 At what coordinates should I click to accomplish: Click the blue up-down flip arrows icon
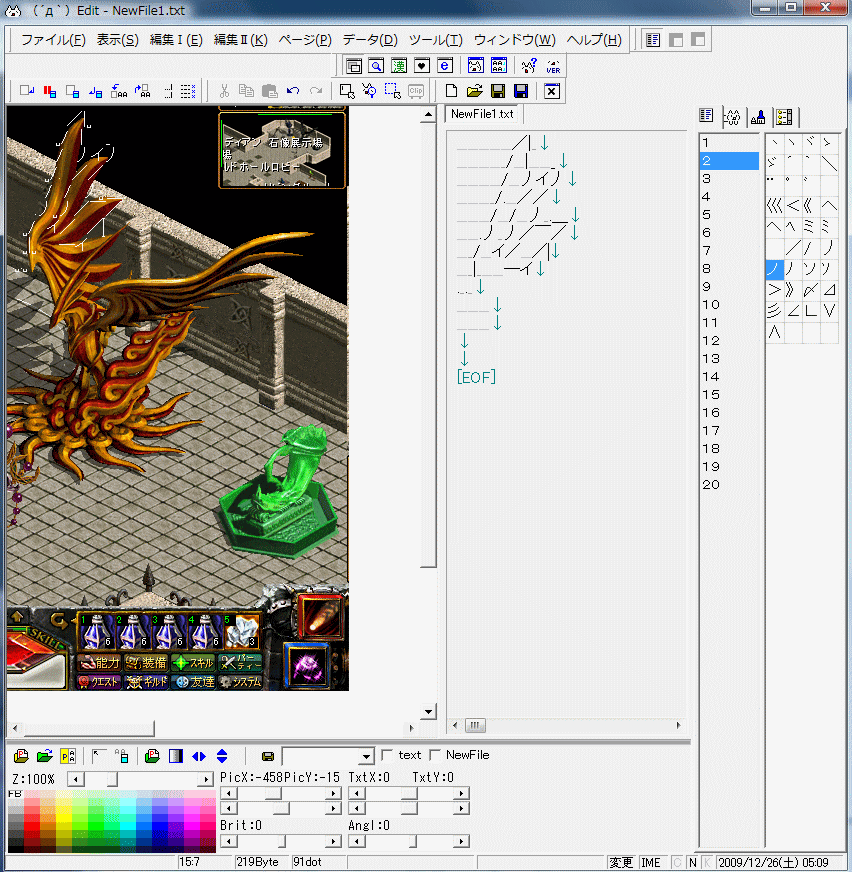coord(222,756)
